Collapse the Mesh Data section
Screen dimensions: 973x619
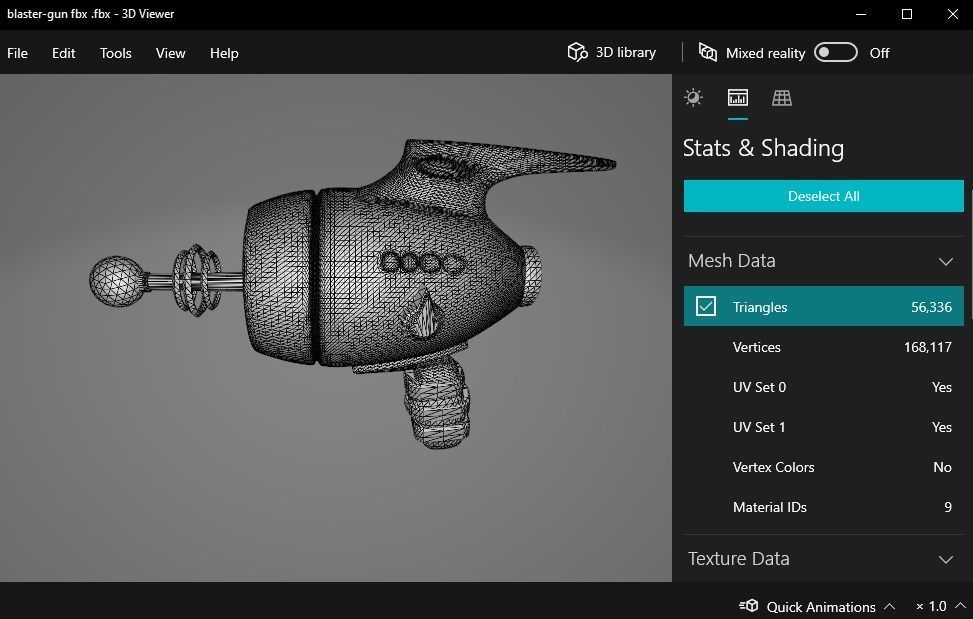[945, 261]
